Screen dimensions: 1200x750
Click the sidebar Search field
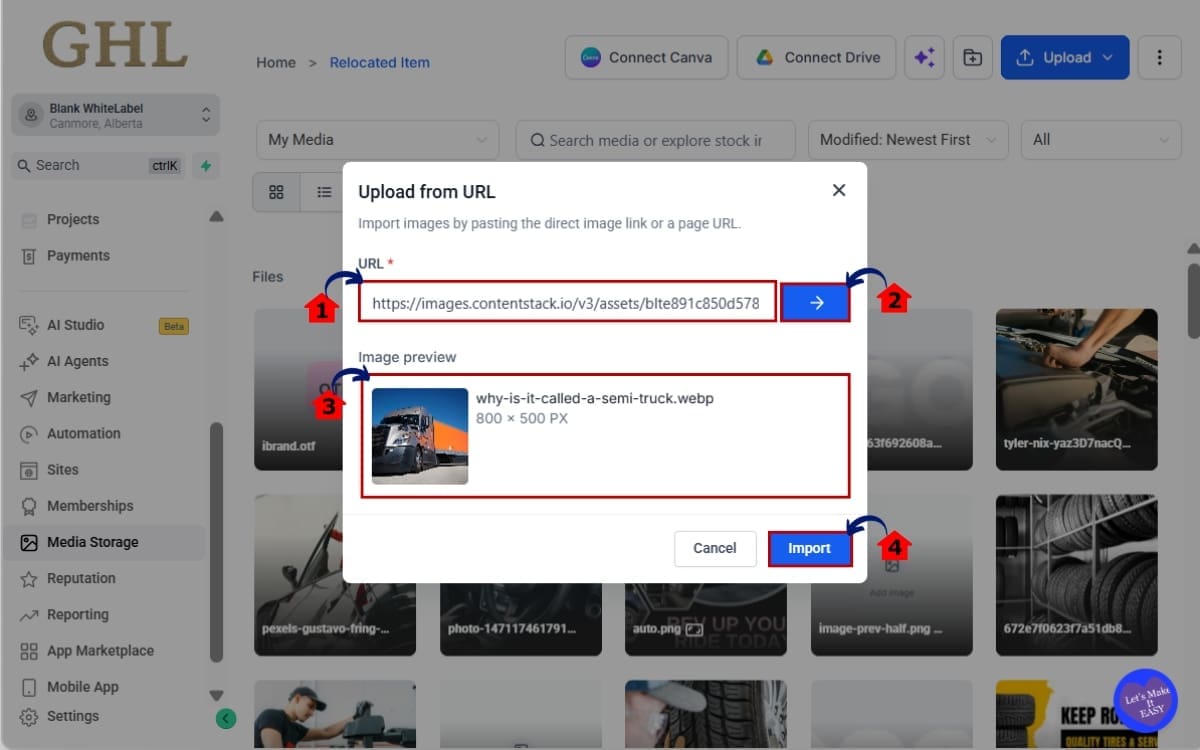click(x=97, y=166)
